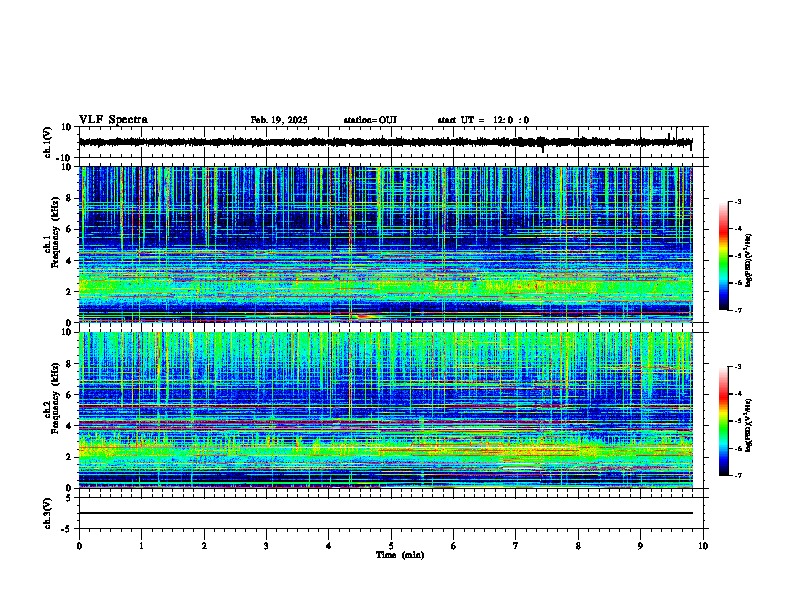Click the time axis tick label "0"
Screen dimensions: 792x612
79,546
